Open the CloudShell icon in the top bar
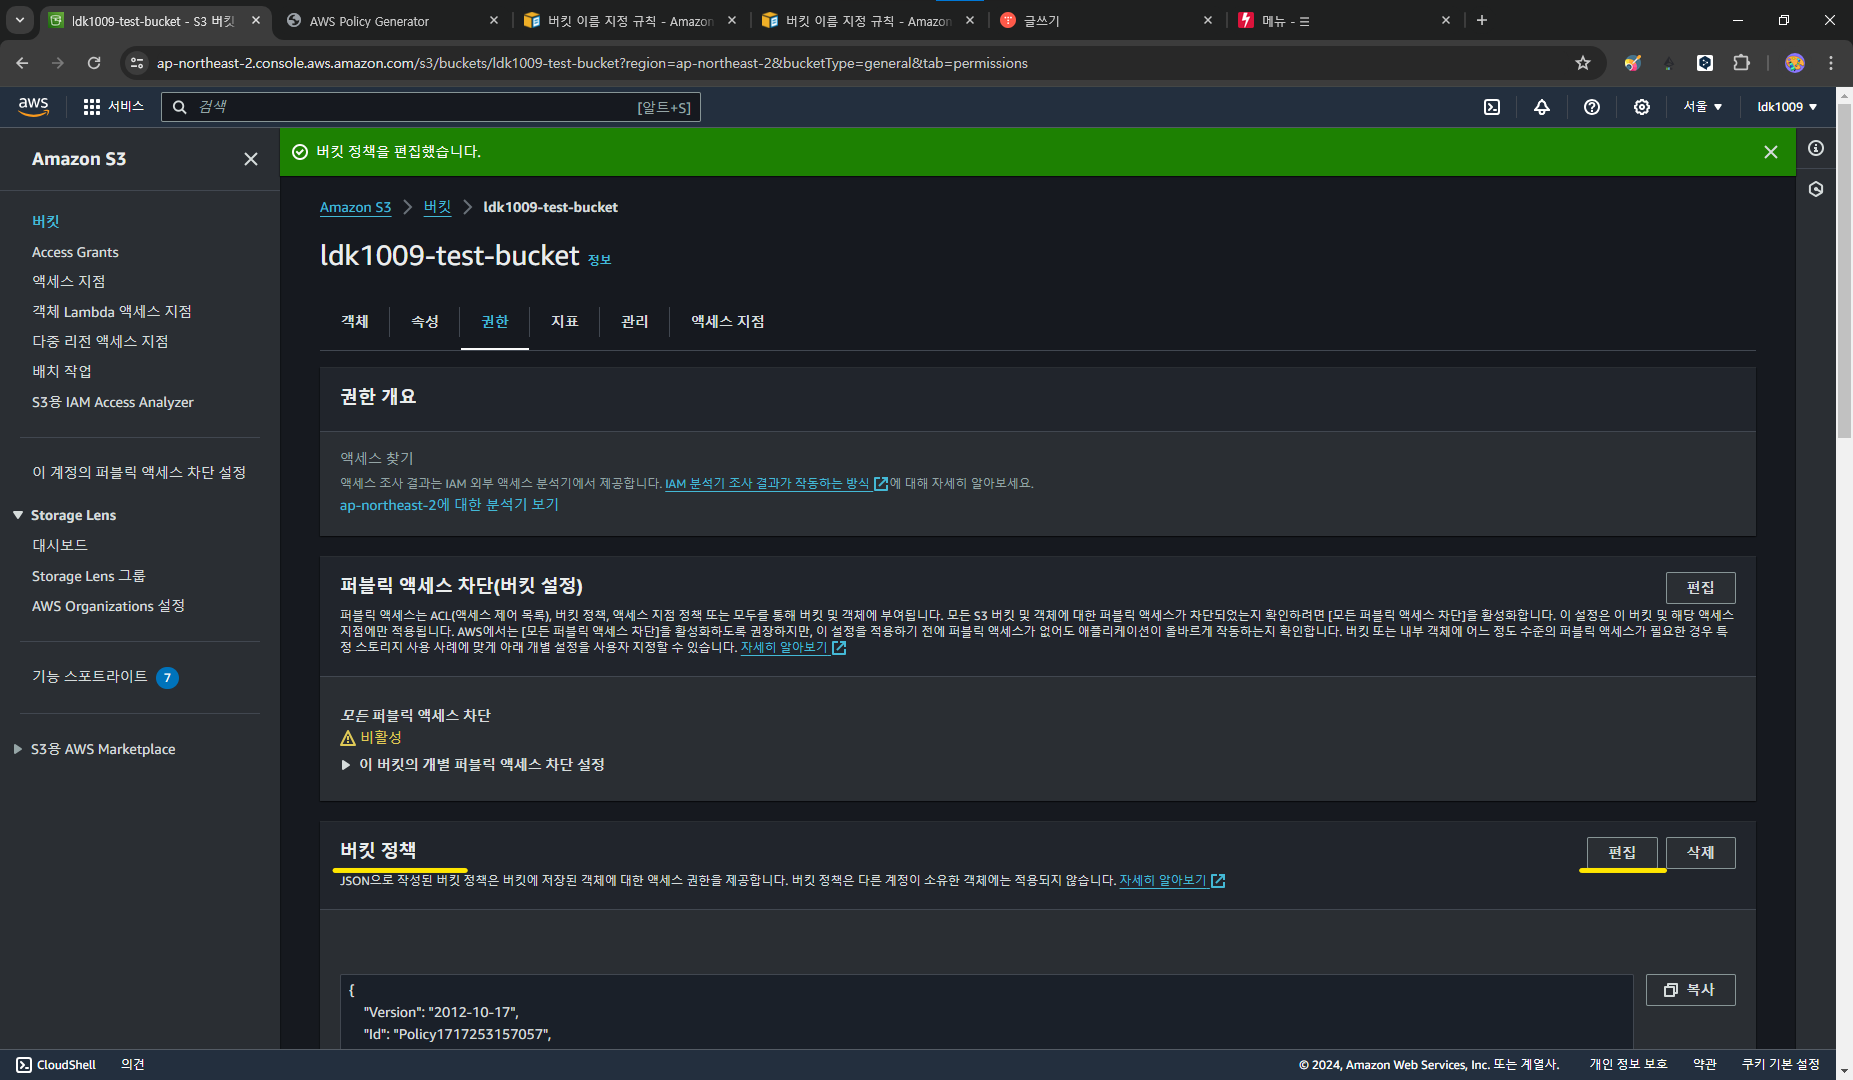 [x=1492, y=107]
